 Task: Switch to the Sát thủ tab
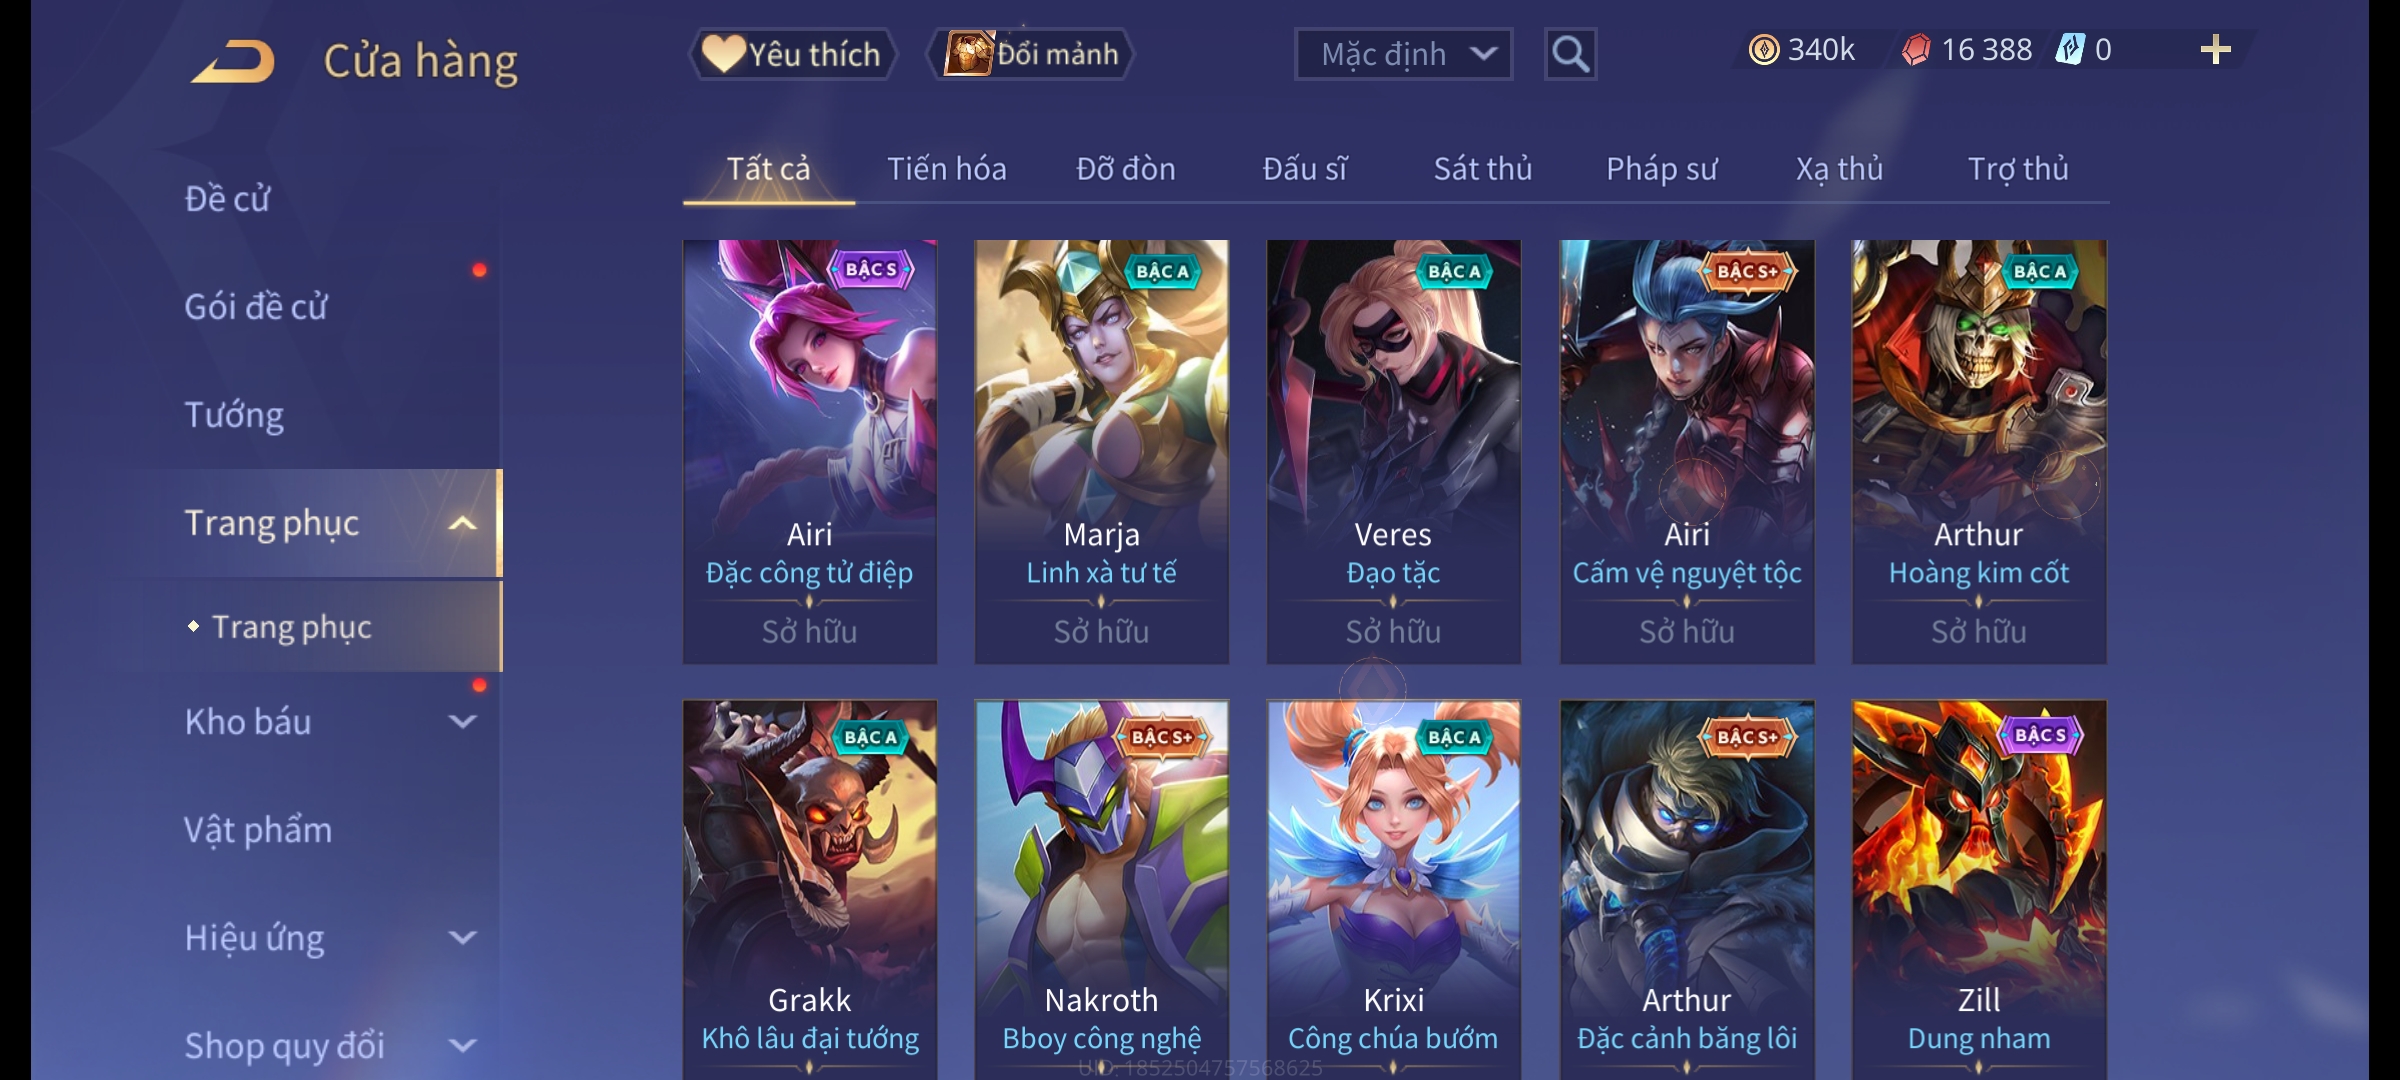click(x=1482, y=169)
